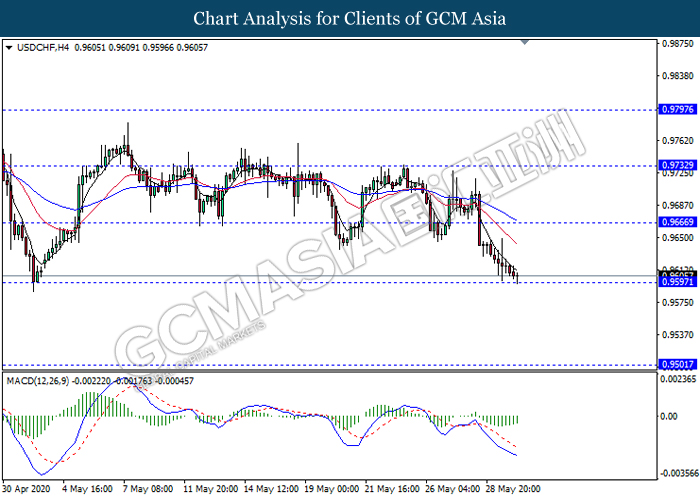Select the 7 May 08:00 time marker
This screenshot has height=500, width=700.
(x=148, y=489)
